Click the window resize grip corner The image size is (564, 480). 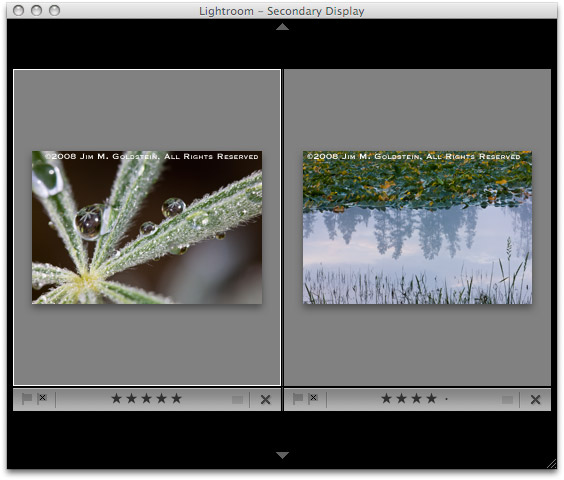(551, 463)
